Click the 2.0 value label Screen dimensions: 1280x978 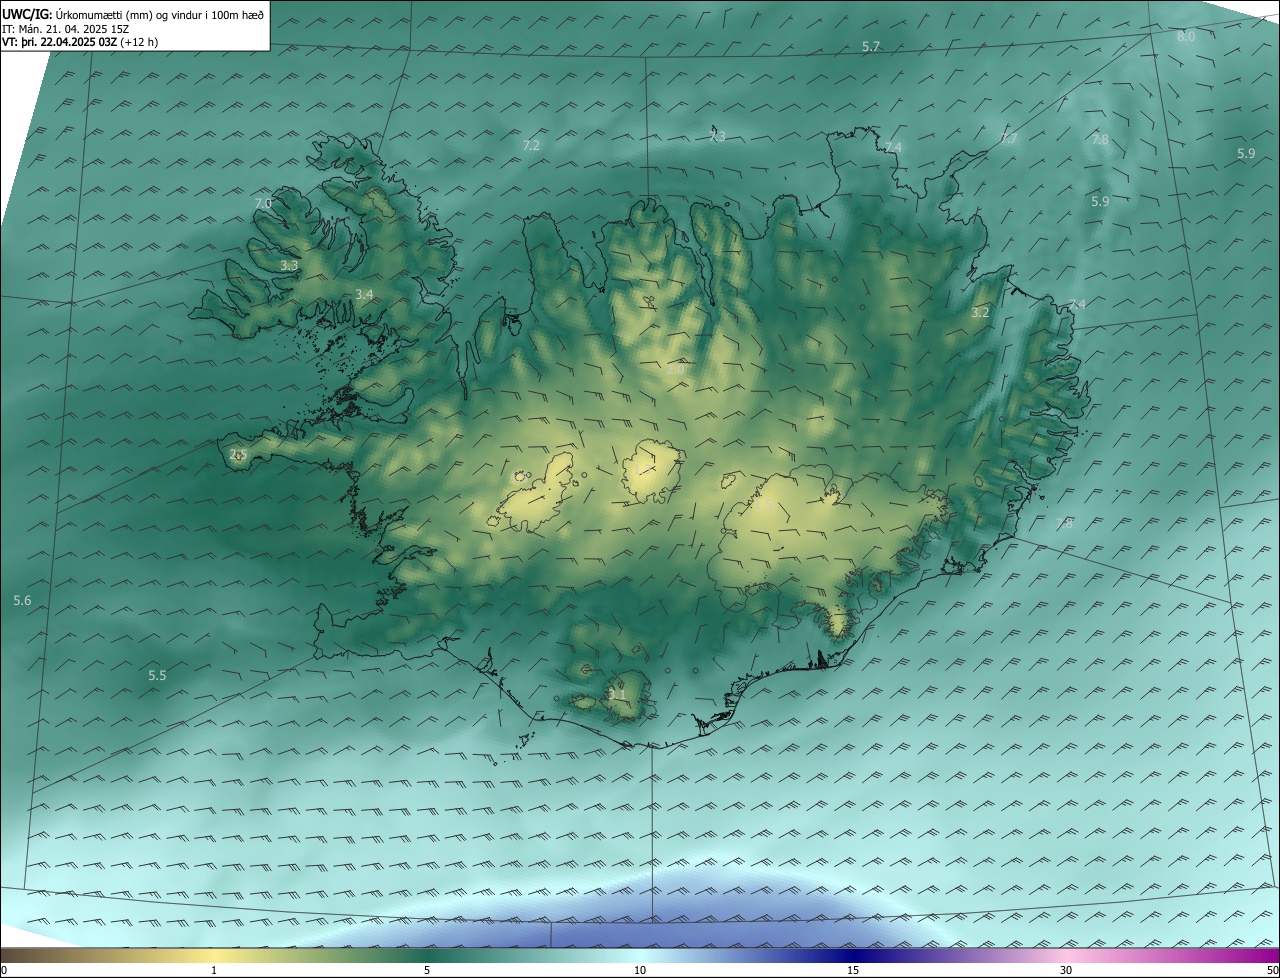tap(676, 370)
